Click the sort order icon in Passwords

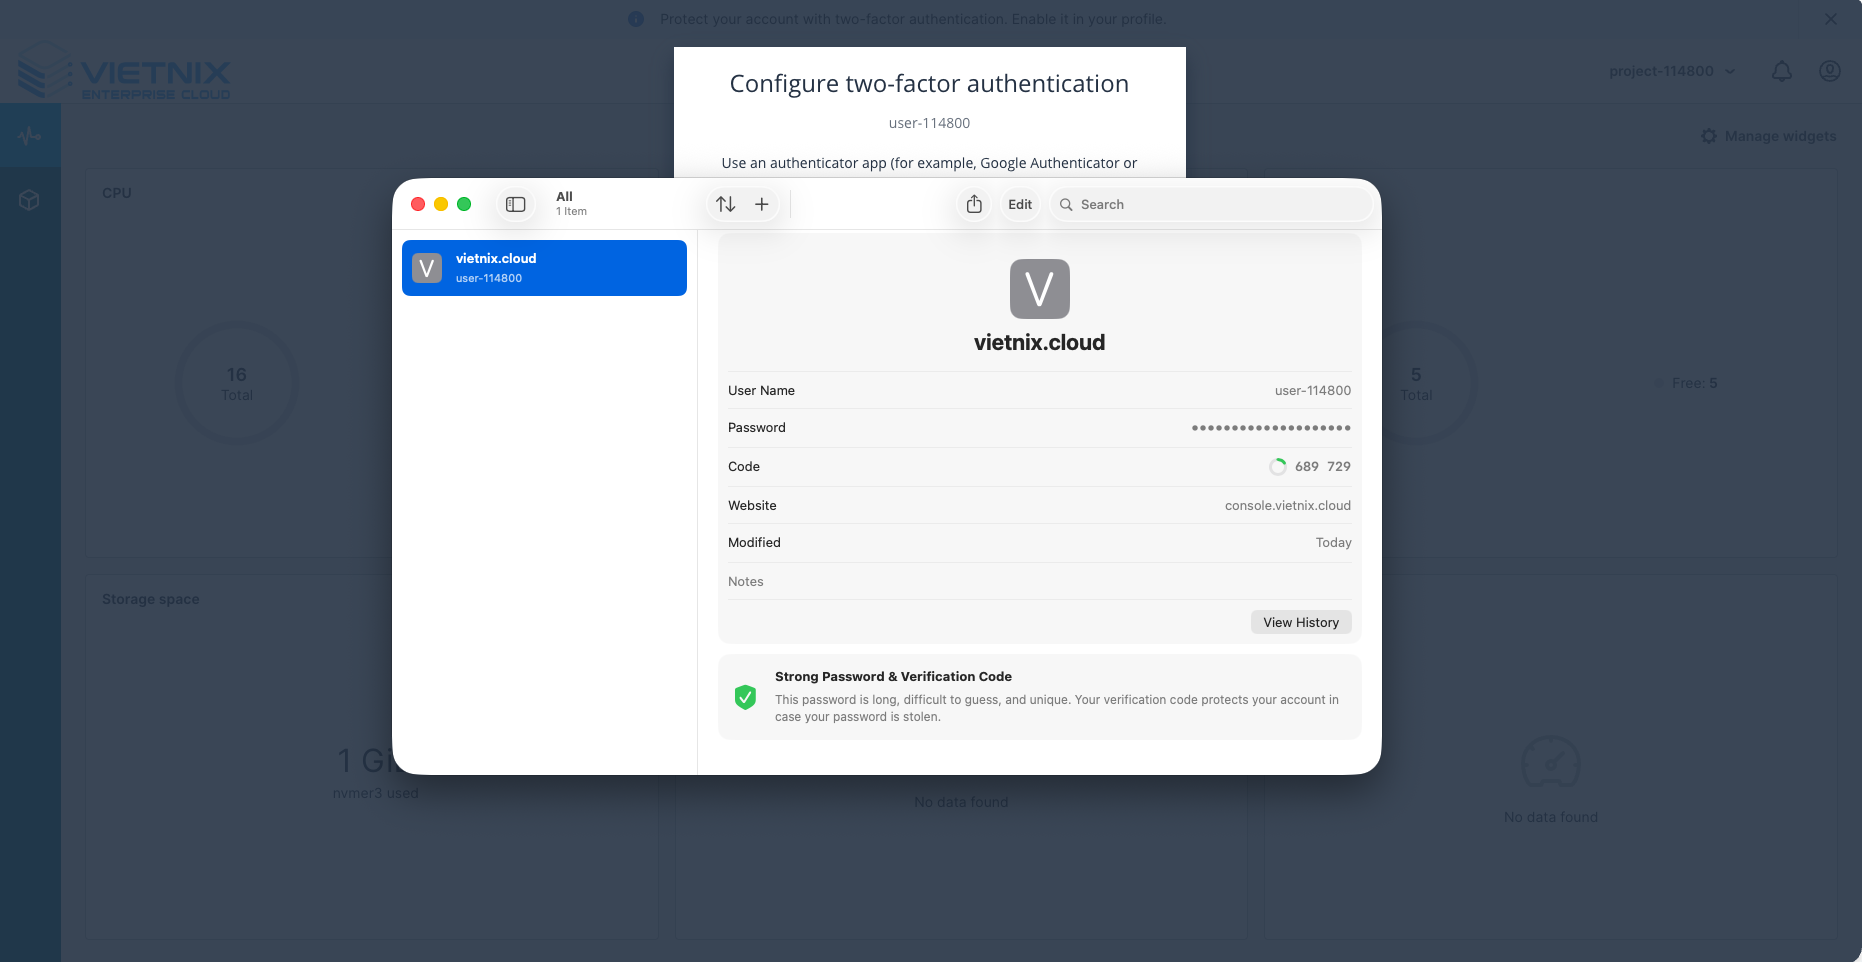(x=724, y=204)
